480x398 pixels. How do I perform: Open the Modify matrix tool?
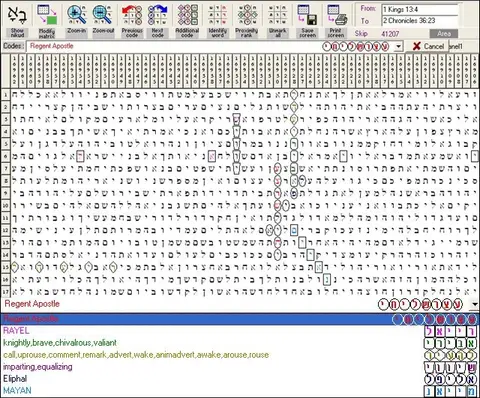point(47,20)
